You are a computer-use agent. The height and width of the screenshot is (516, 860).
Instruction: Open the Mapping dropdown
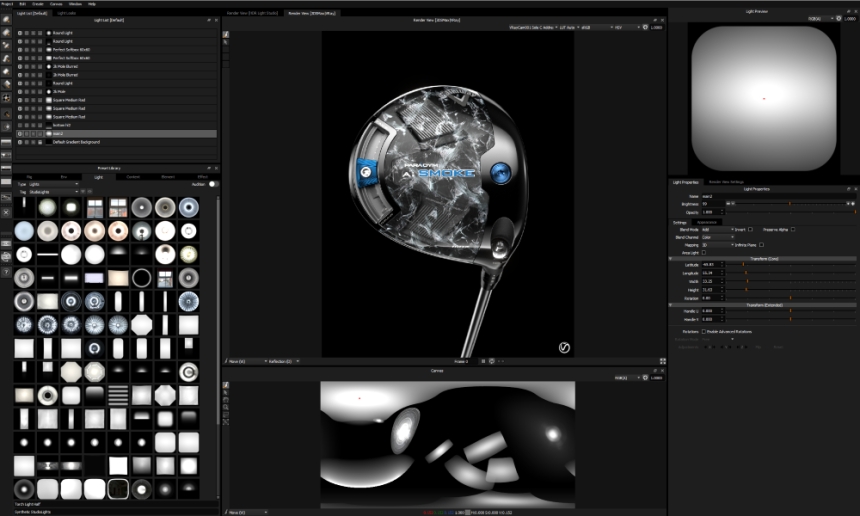tap(717, 244)
